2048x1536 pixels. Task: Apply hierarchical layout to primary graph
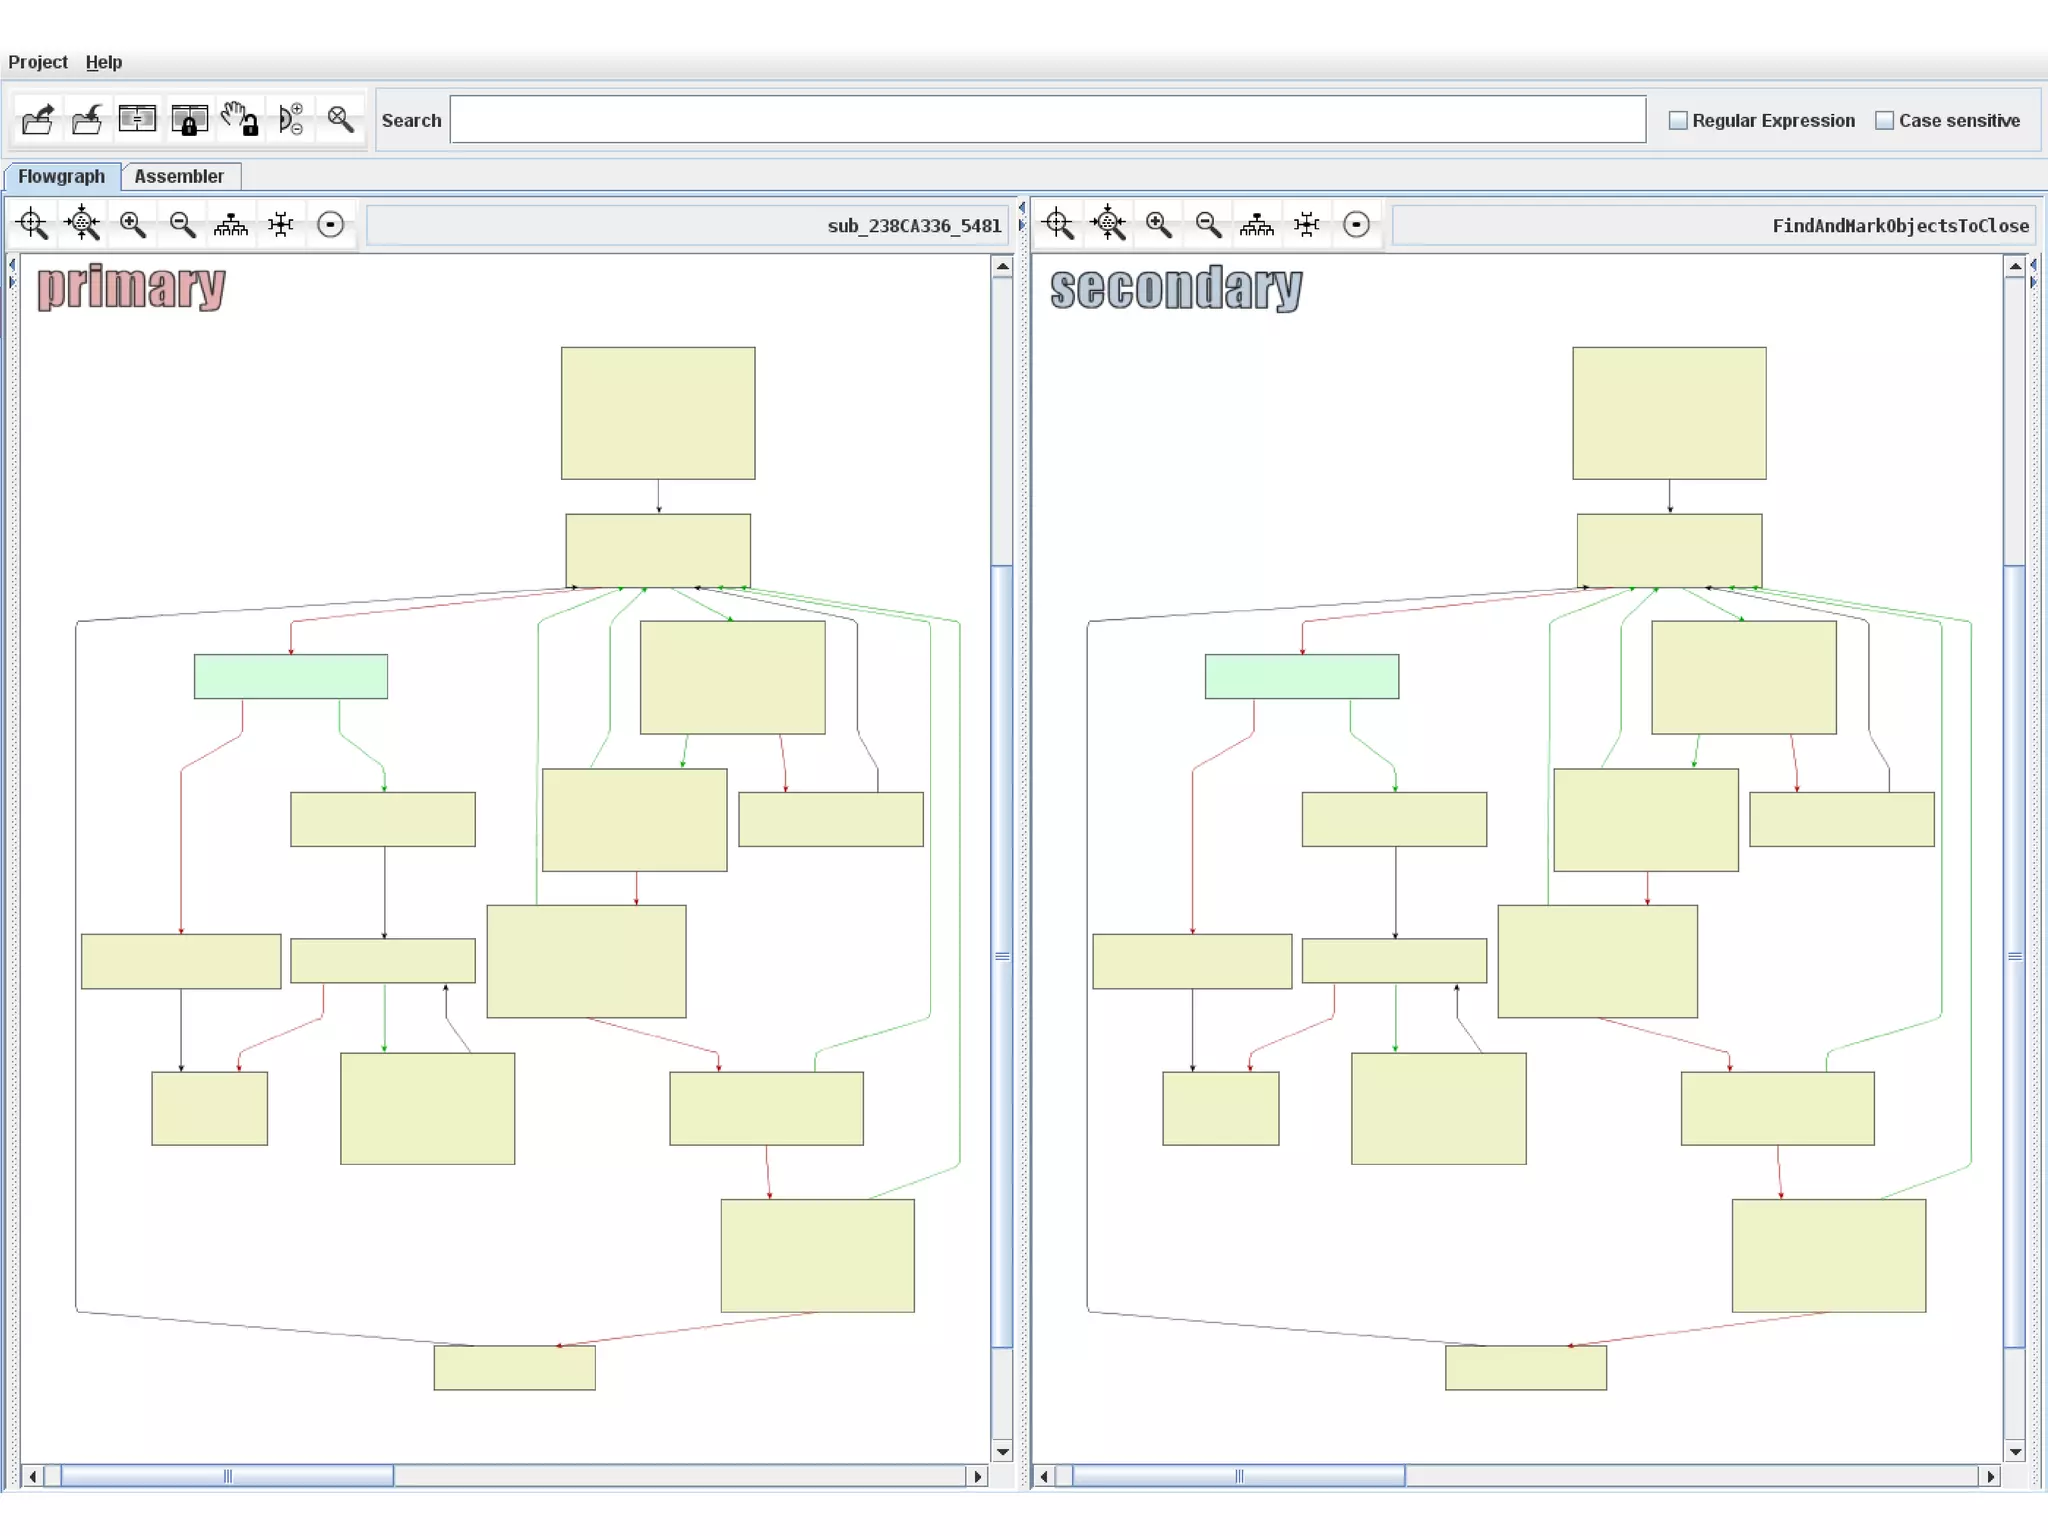click(231, 225)
